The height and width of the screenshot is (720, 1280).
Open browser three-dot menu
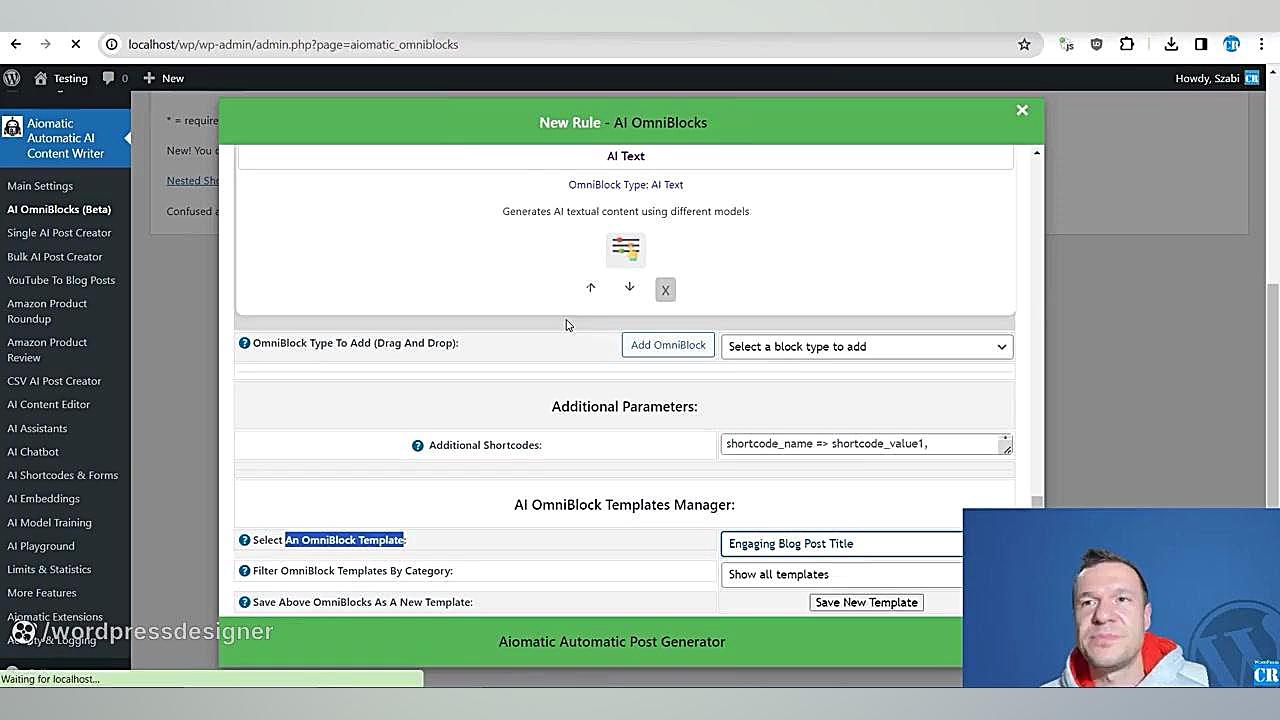pyautogui.click(x=1263, y=44)
